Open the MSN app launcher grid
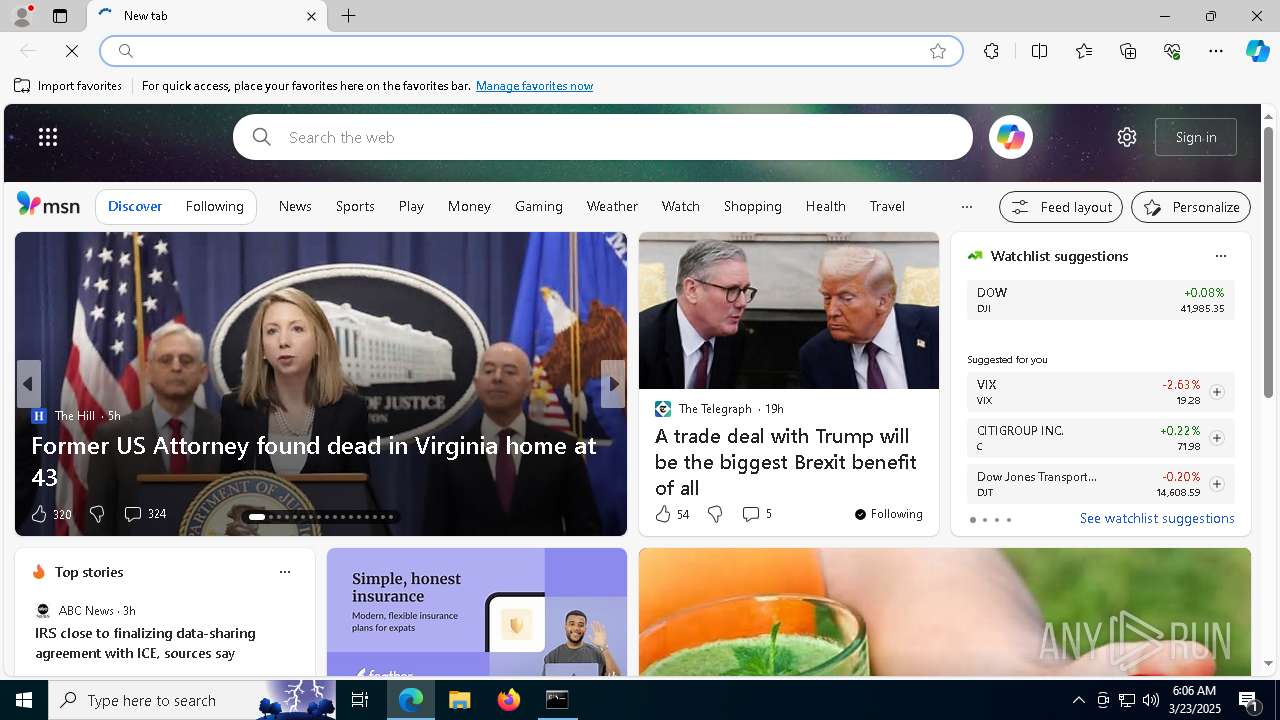The height and width of the screenshot is (720, 1280). (x=48, y=137)
